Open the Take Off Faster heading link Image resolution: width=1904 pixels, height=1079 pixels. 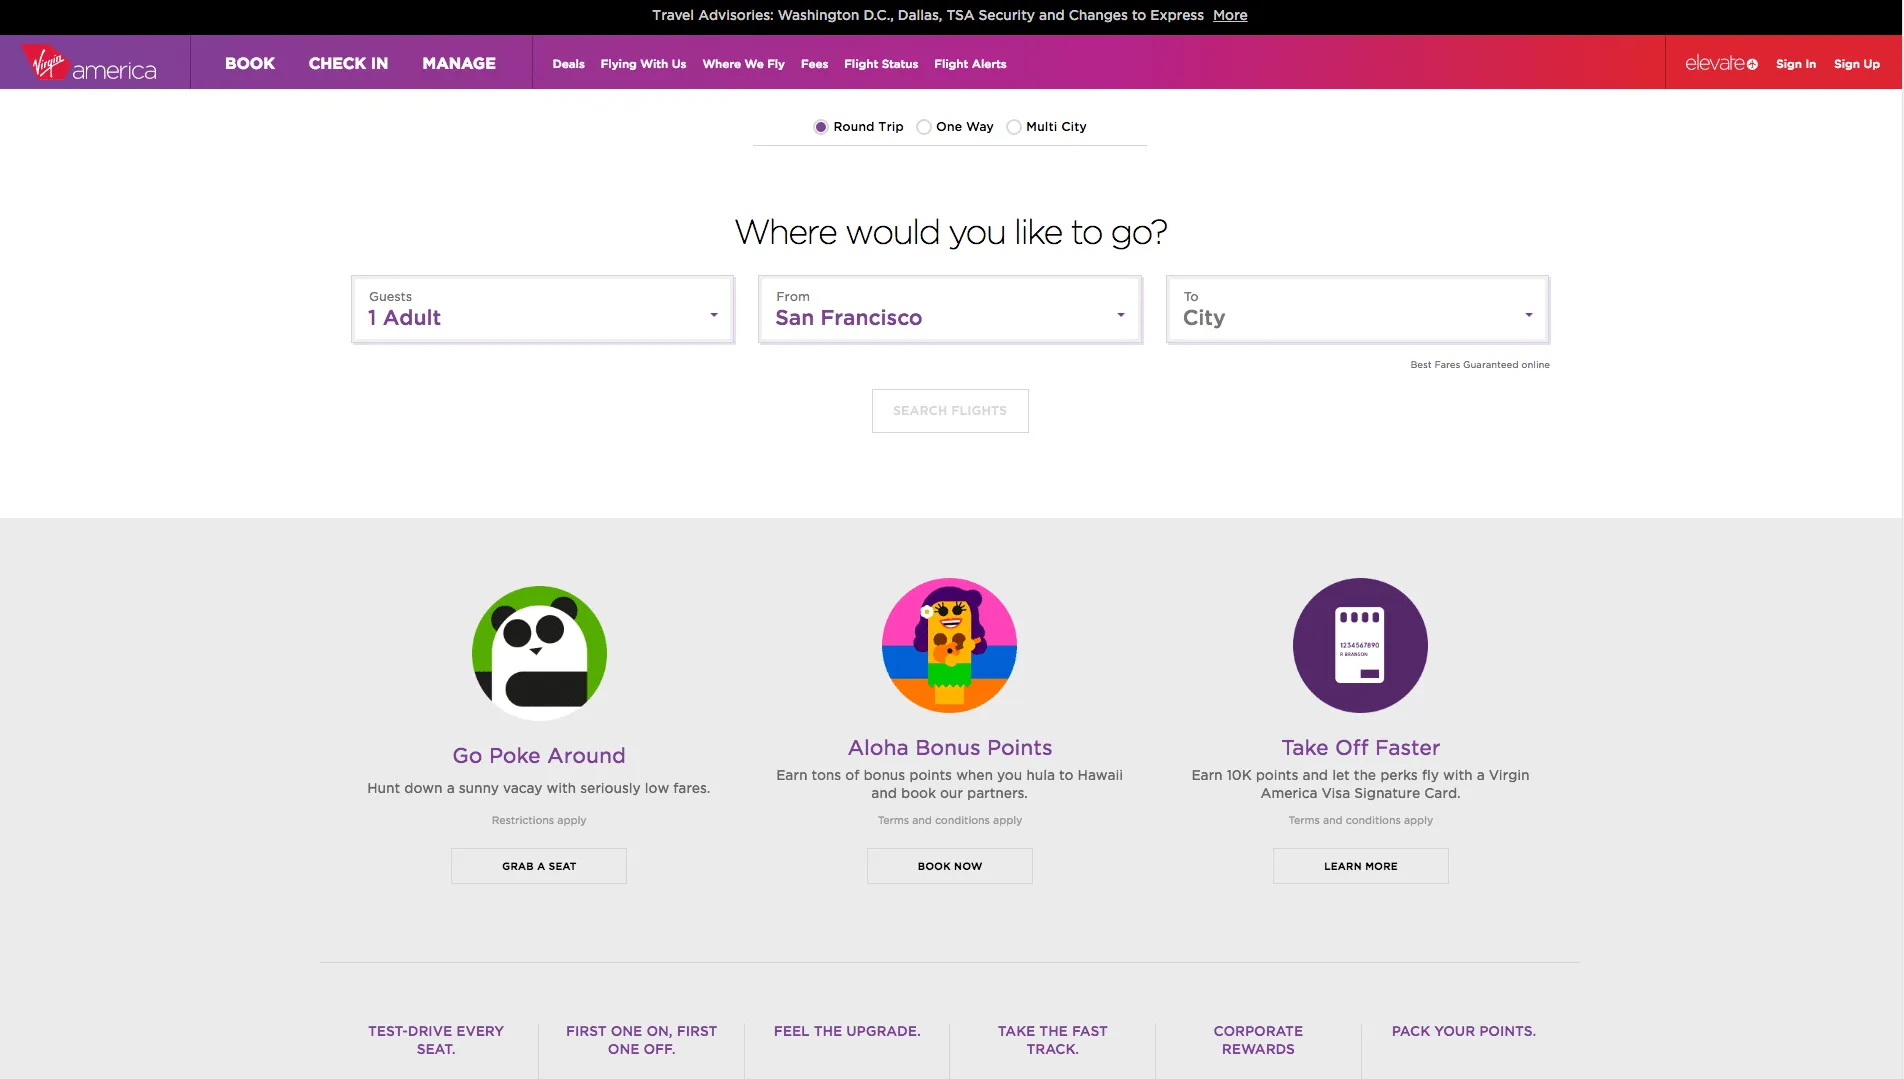1361,748
